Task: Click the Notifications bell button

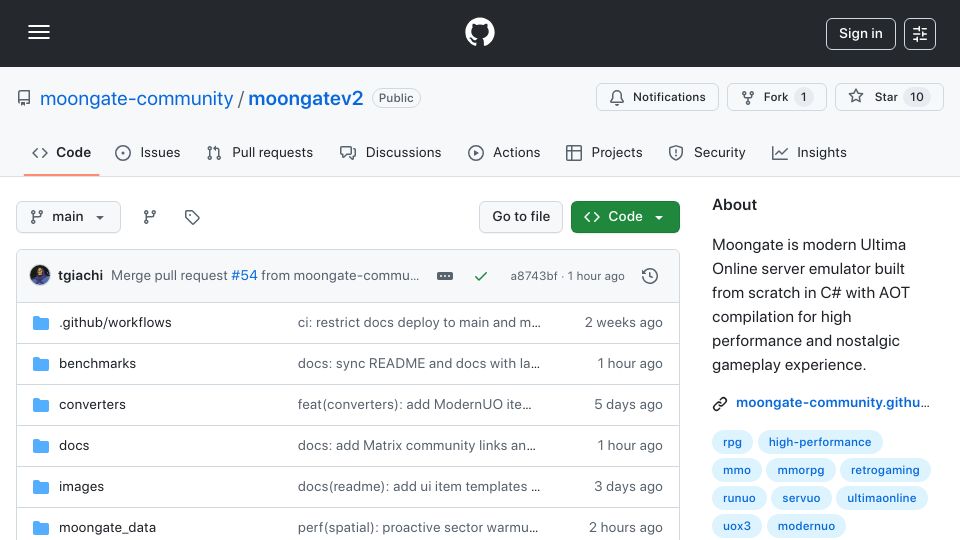Action: pyautogui.click(x=657, y=97)
